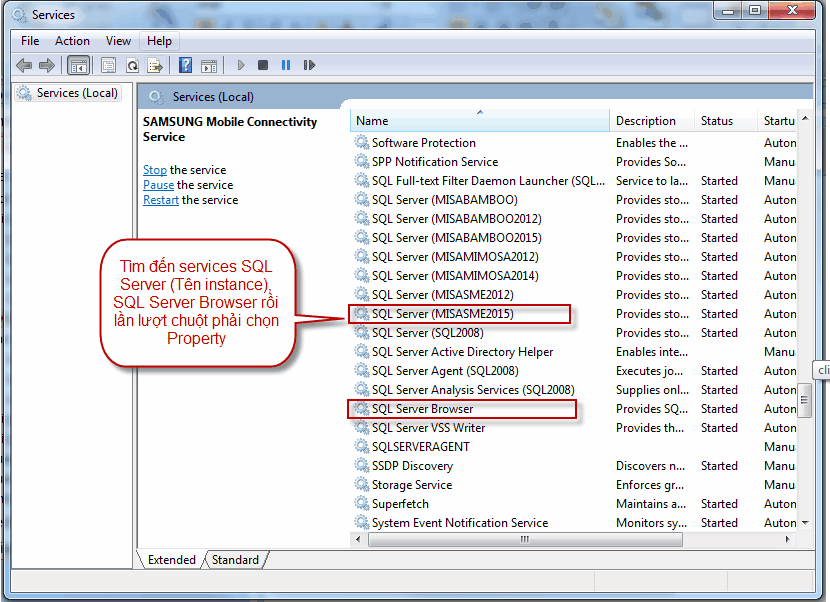Screen dimensions: 830x602
Task: Close the Services window
Action: tap(792, 10)
